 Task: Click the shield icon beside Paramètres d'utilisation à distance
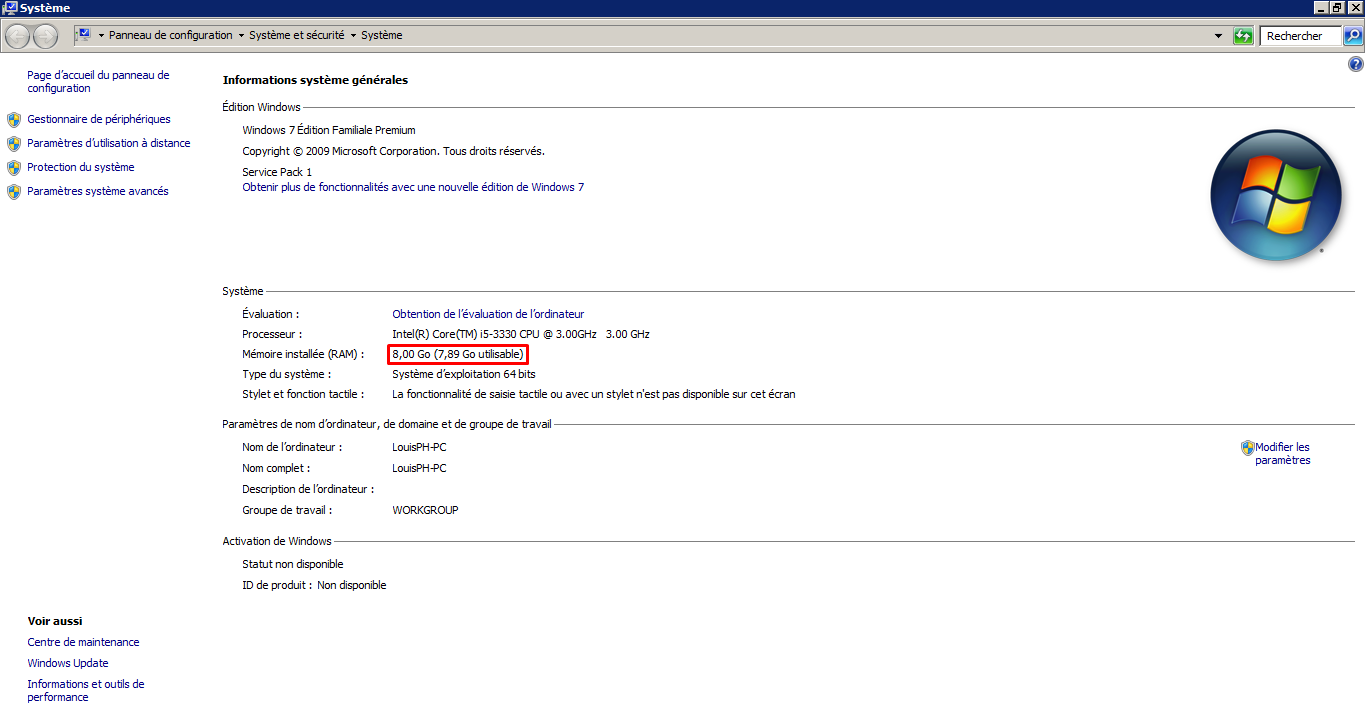pyautogui.click(x=14, y=143)
